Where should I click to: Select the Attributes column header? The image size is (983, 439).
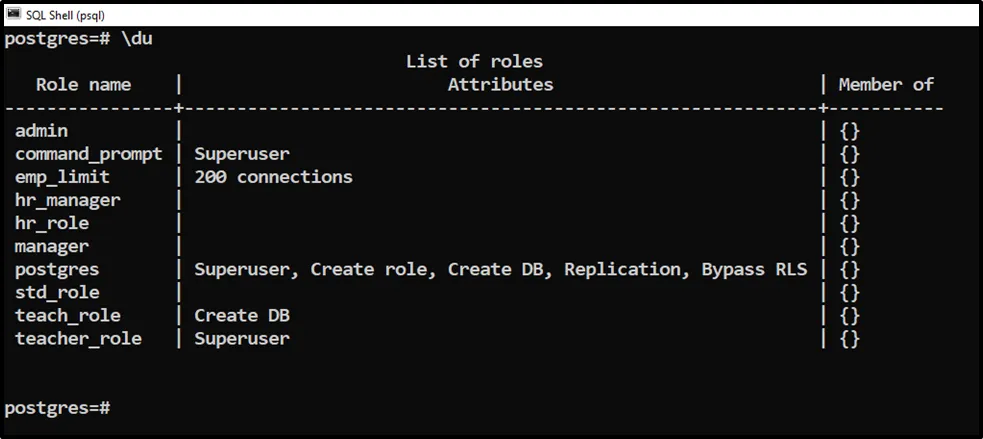[500, 85]
